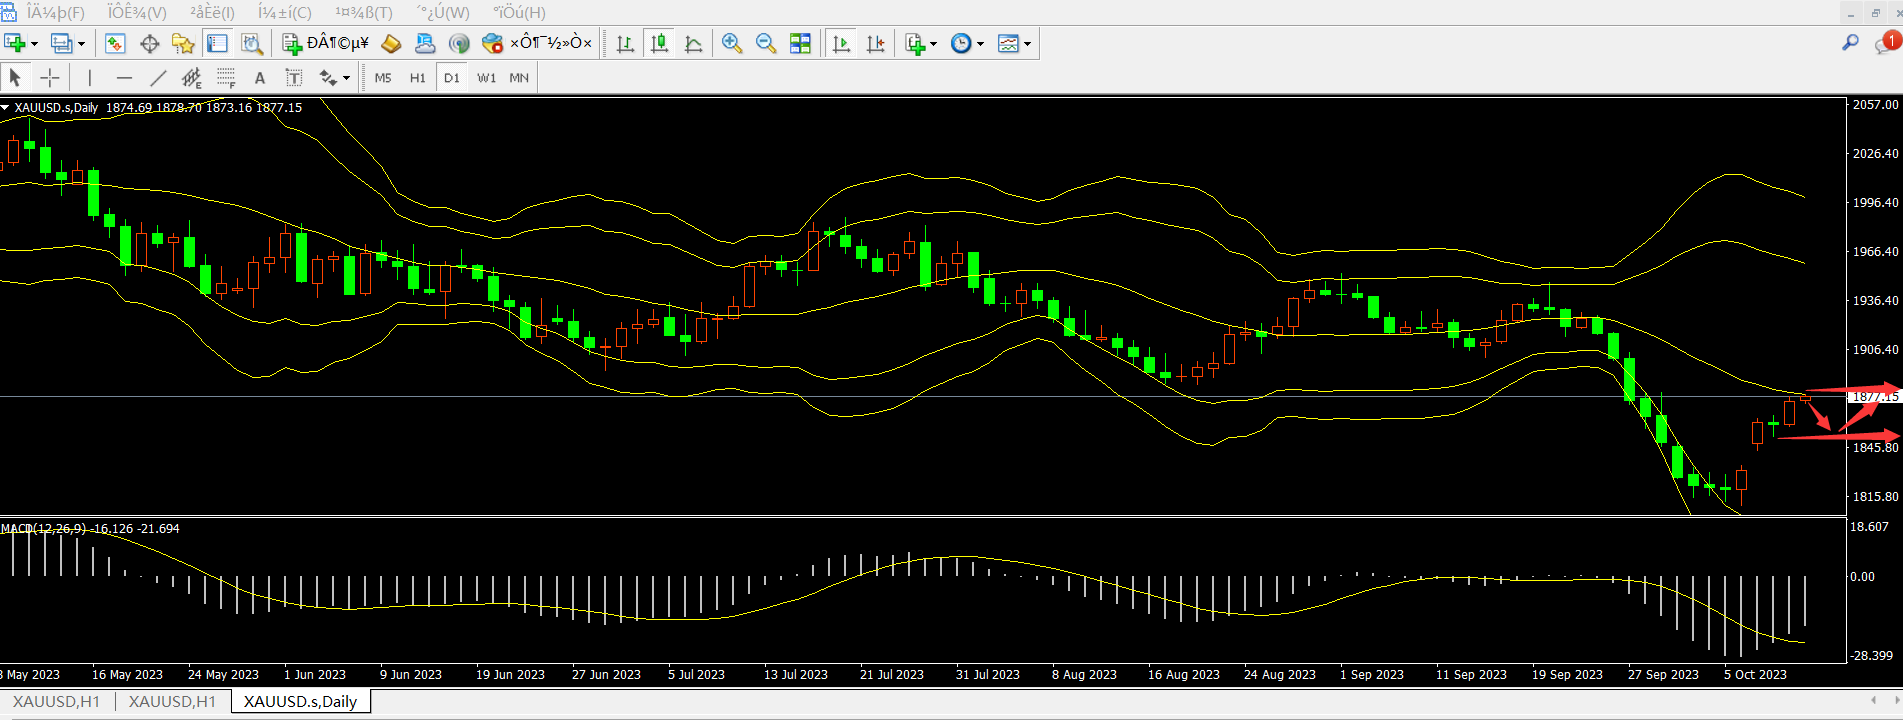Switch timeframe to MN

519,77
